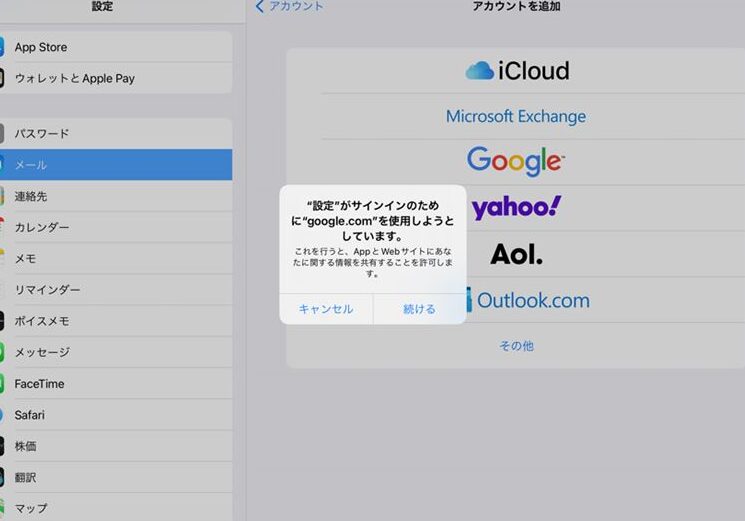
Task: Select その他 account option
Action: coord(516,346)
